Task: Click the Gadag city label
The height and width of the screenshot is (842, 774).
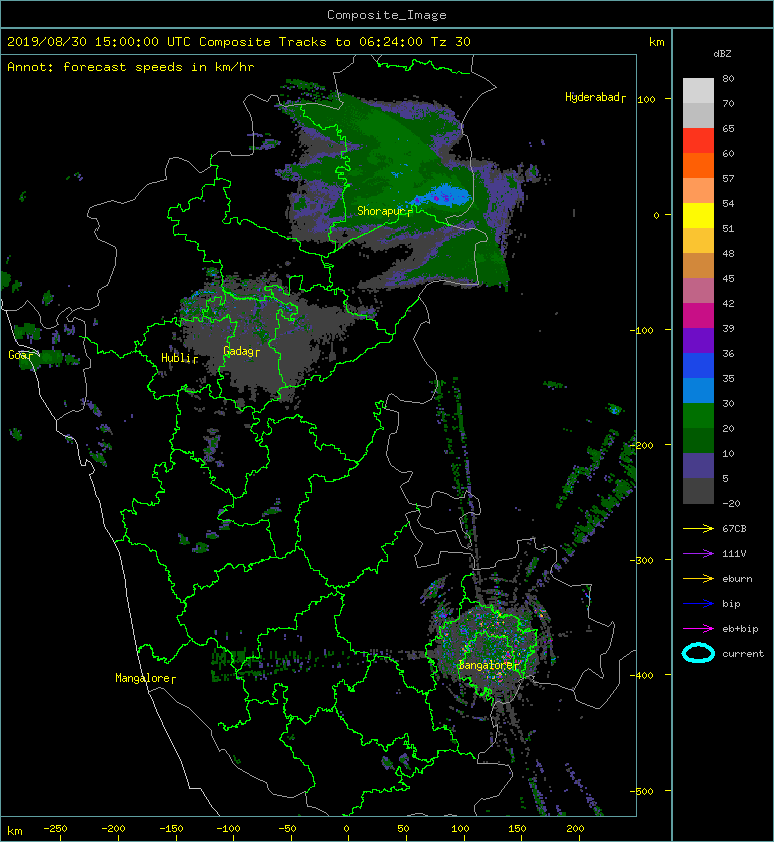Action: [x=241, y=352]
